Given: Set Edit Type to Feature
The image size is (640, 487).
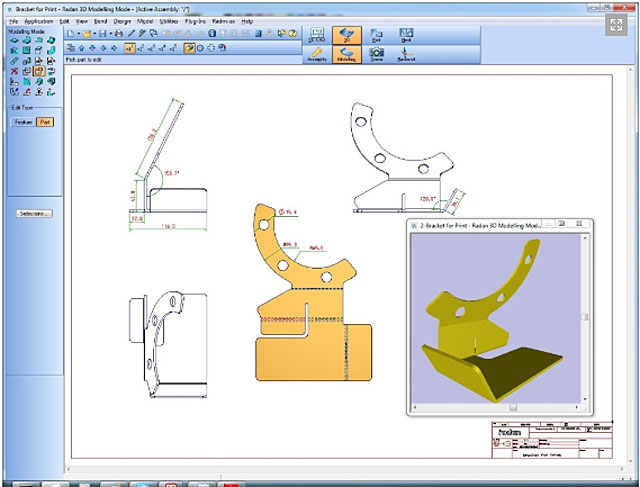Looking at the screenshot, I should click(x=23, y=122).
